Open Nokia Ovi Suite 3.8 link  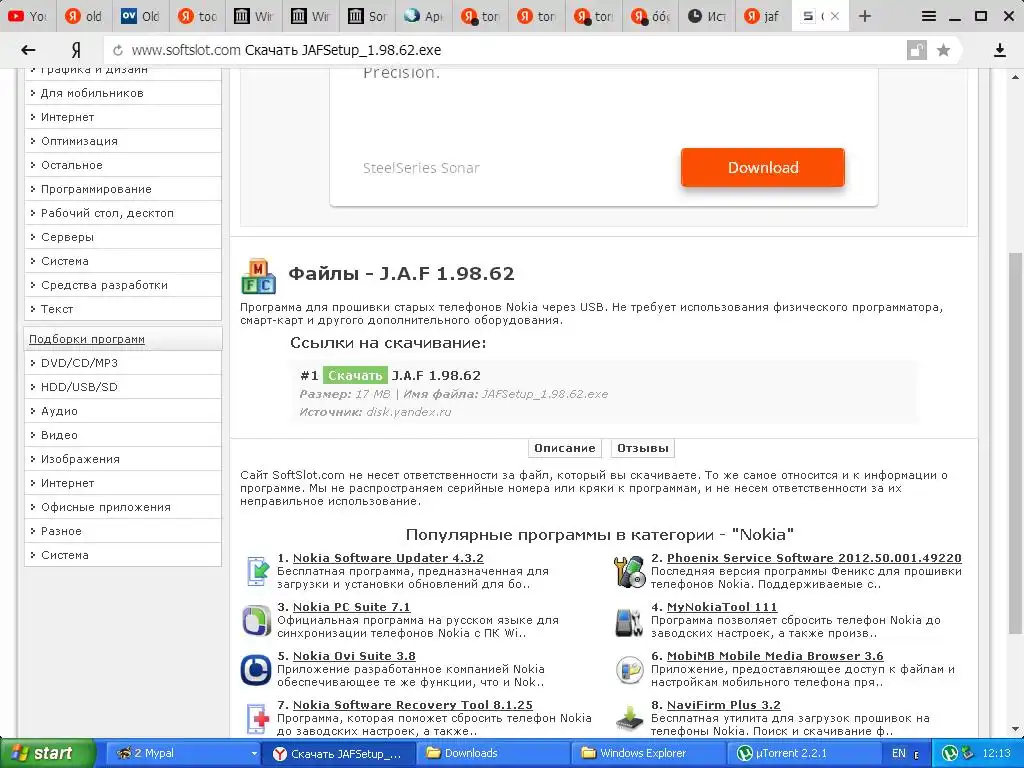click(354, 656)
